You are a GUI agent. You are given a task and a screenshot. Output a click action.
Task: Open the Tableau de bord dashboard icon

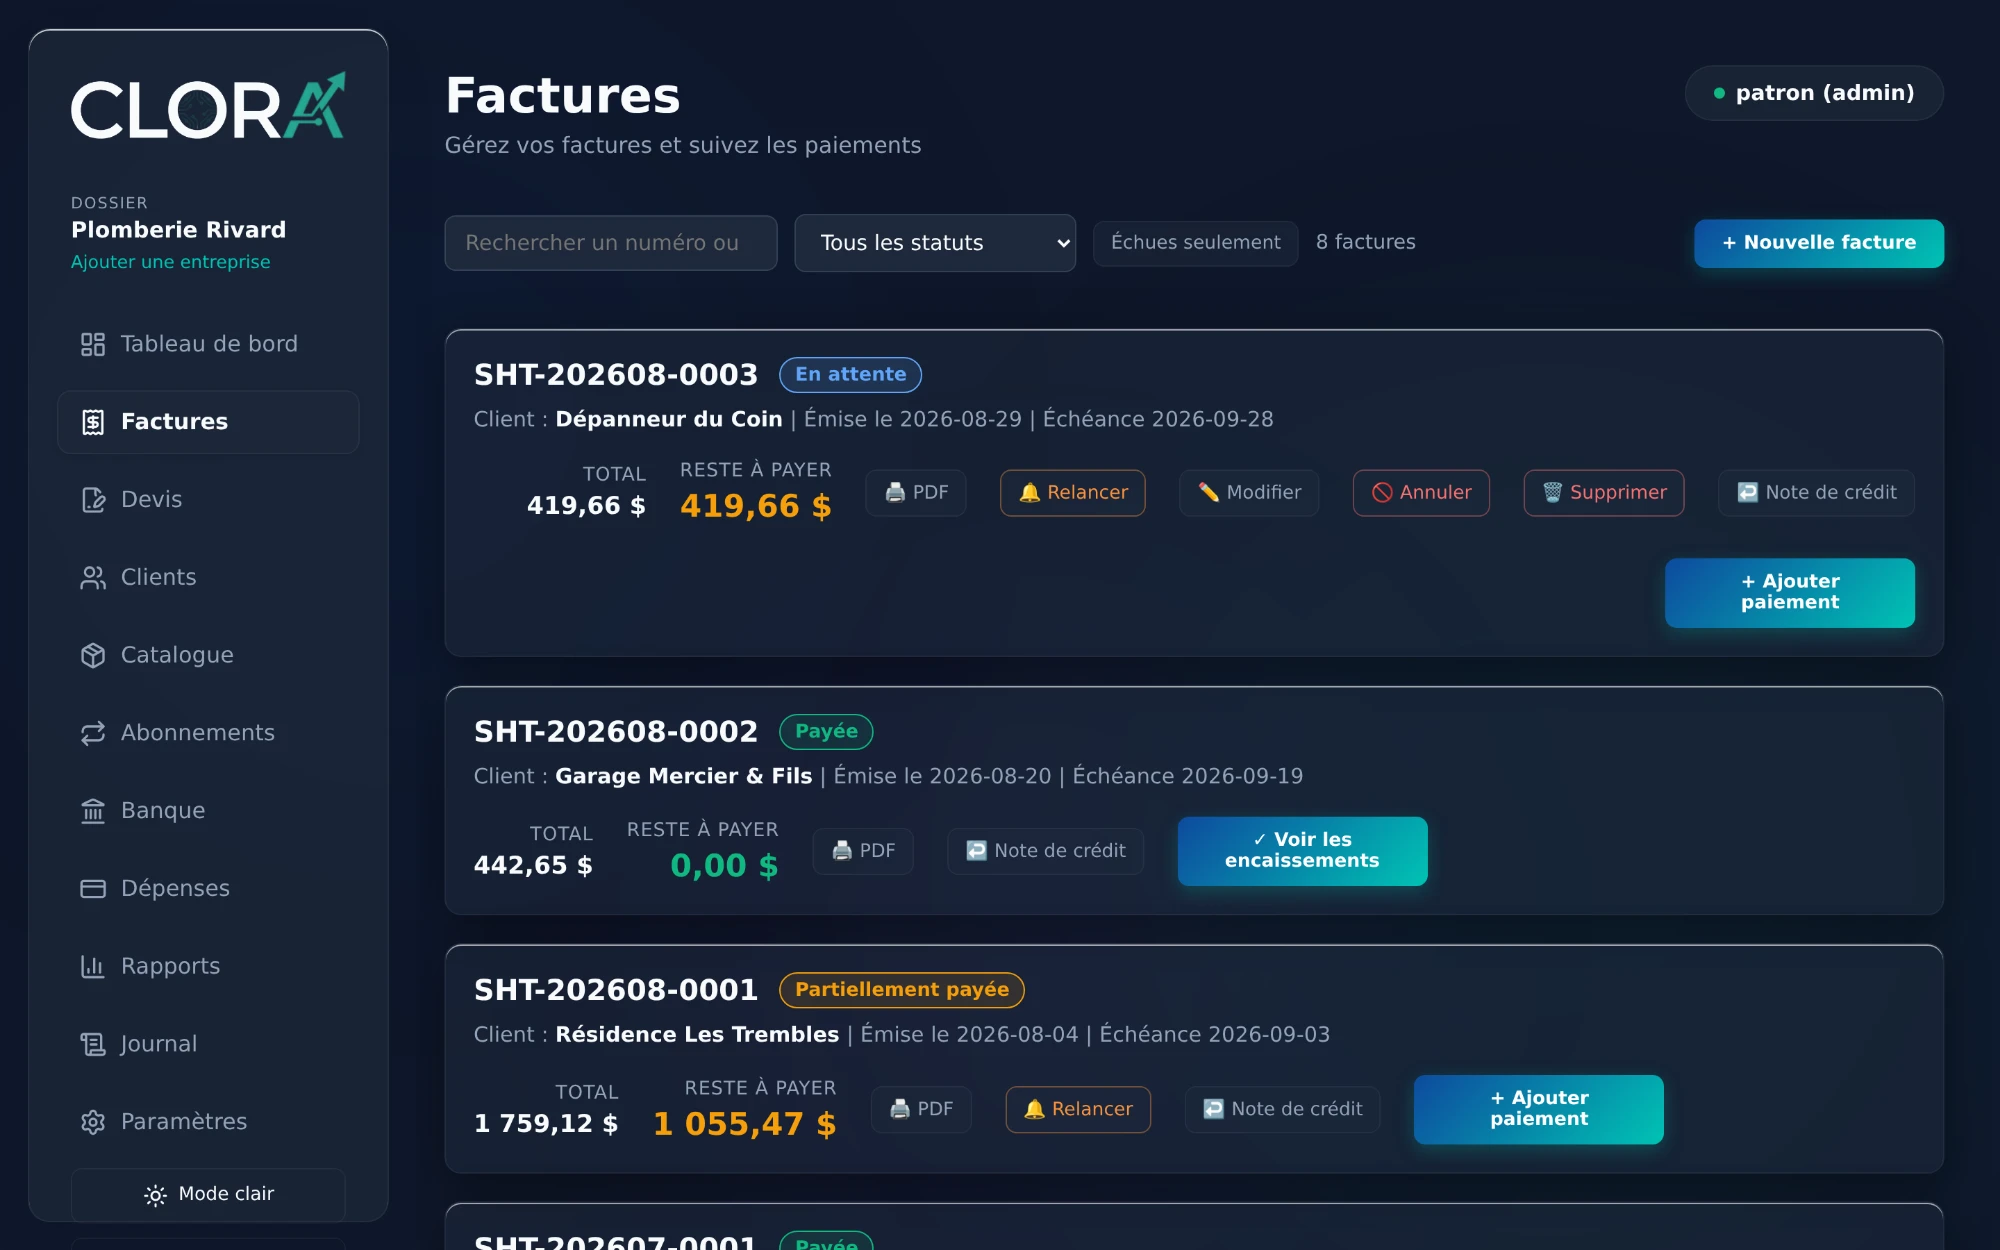[93, 344]
